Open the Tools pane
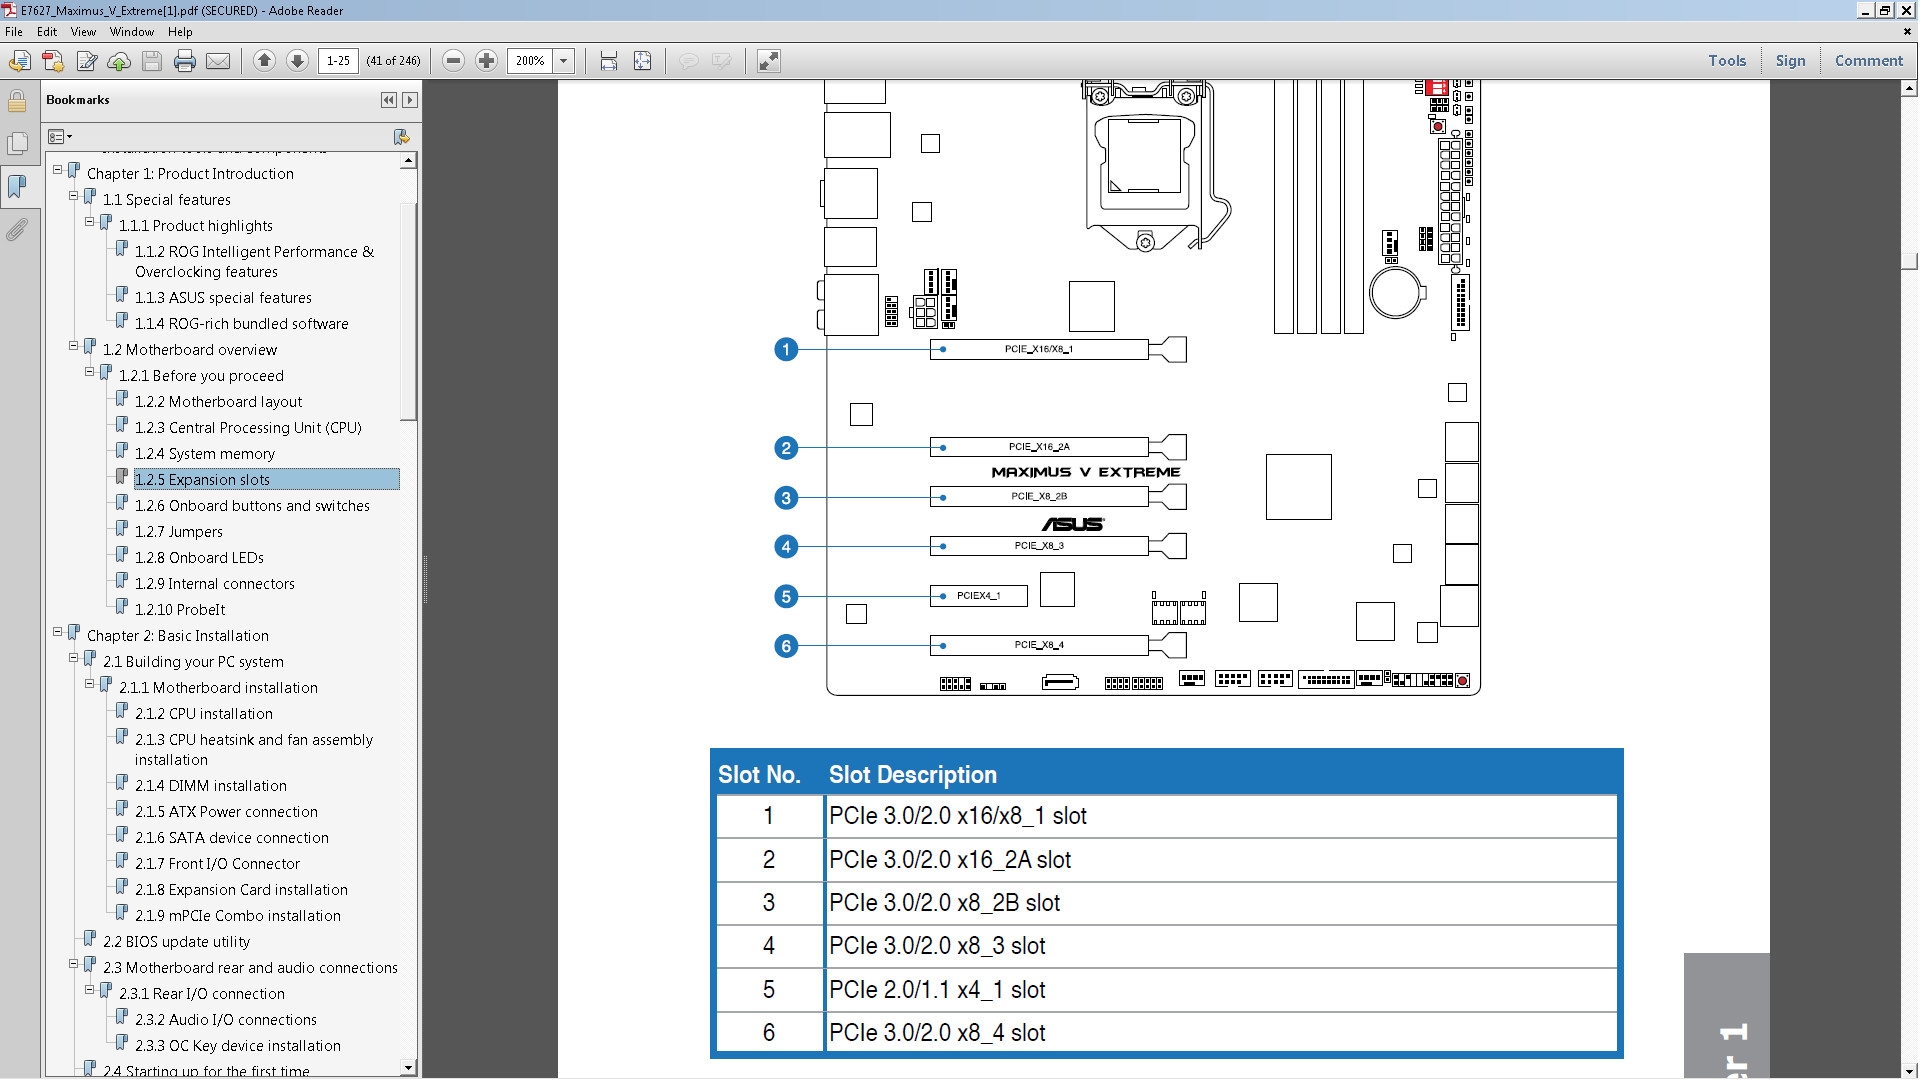 tap(1727, 61)
